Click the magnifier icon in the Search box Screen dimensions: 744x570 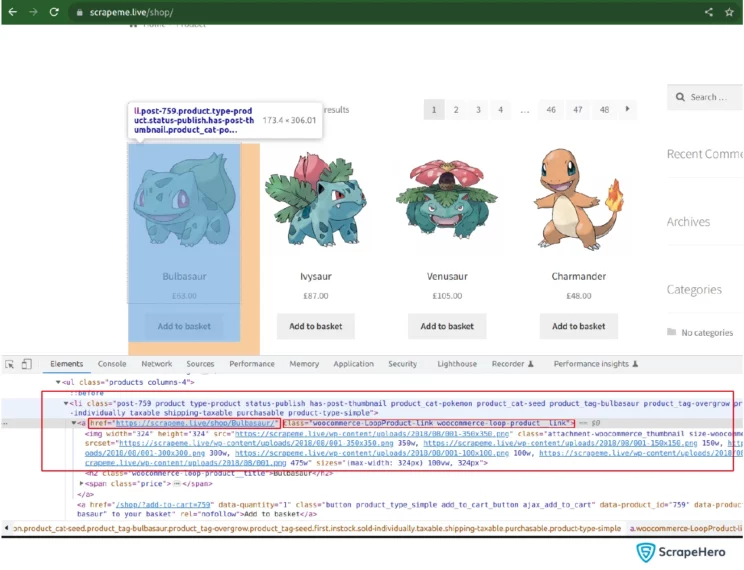pos(680,97)
